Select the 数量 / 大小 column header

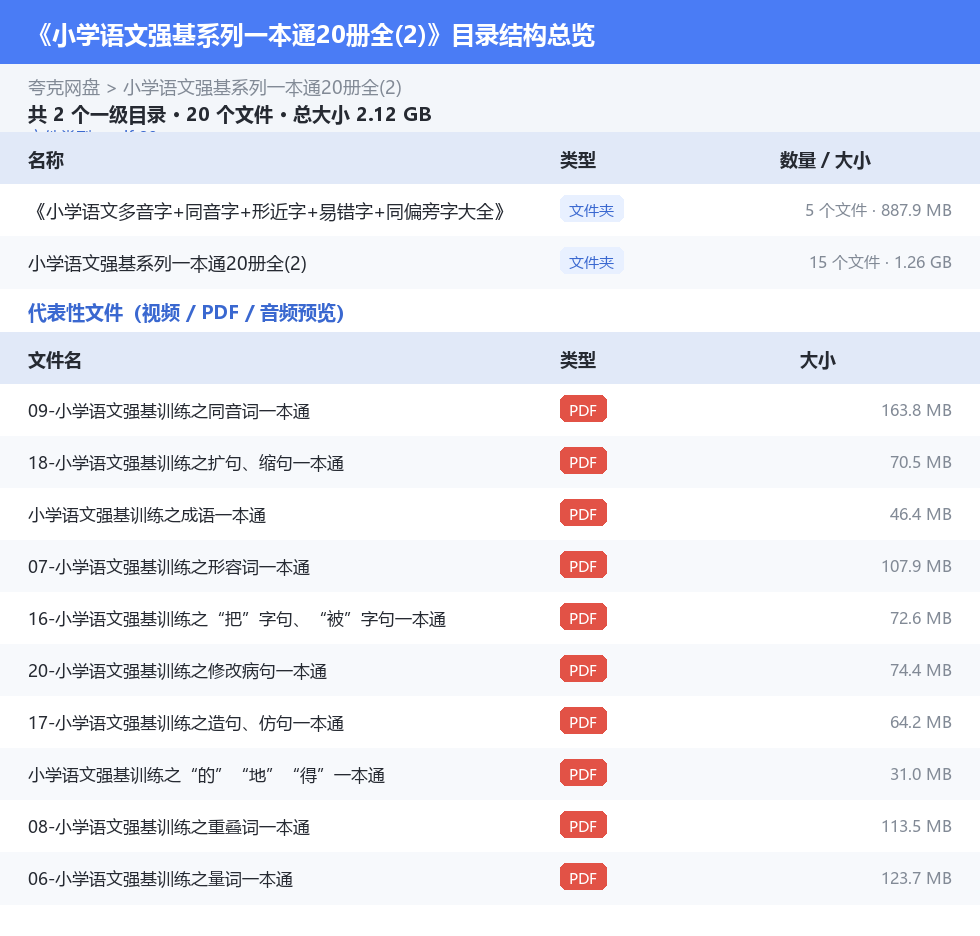[824, 160]
